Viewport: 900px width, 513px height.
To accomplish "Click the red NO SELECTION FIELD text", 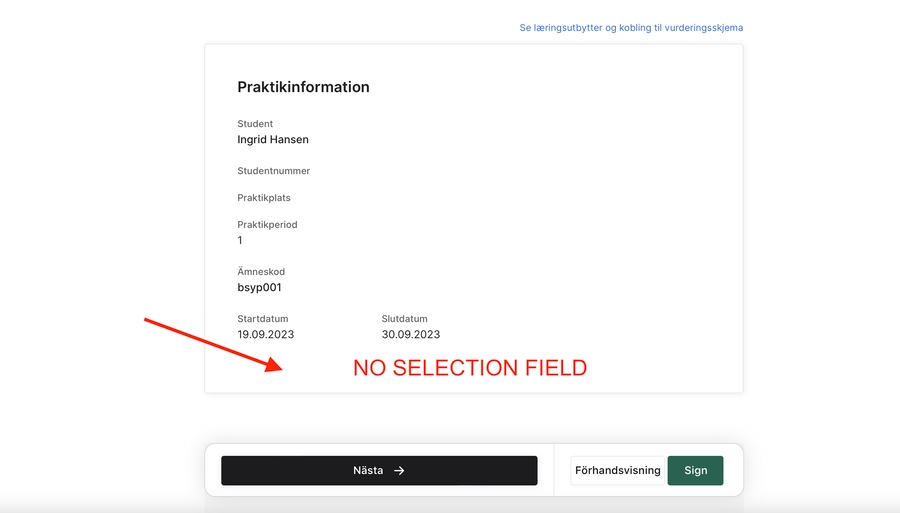I will pyautogui.click(x=470, y=368).
